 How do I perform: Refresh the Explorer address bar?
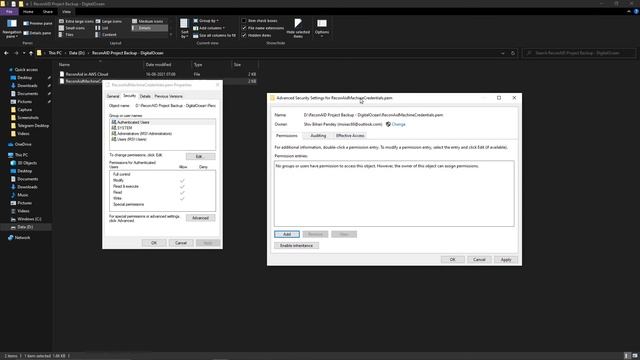click(x=513, y=53)
